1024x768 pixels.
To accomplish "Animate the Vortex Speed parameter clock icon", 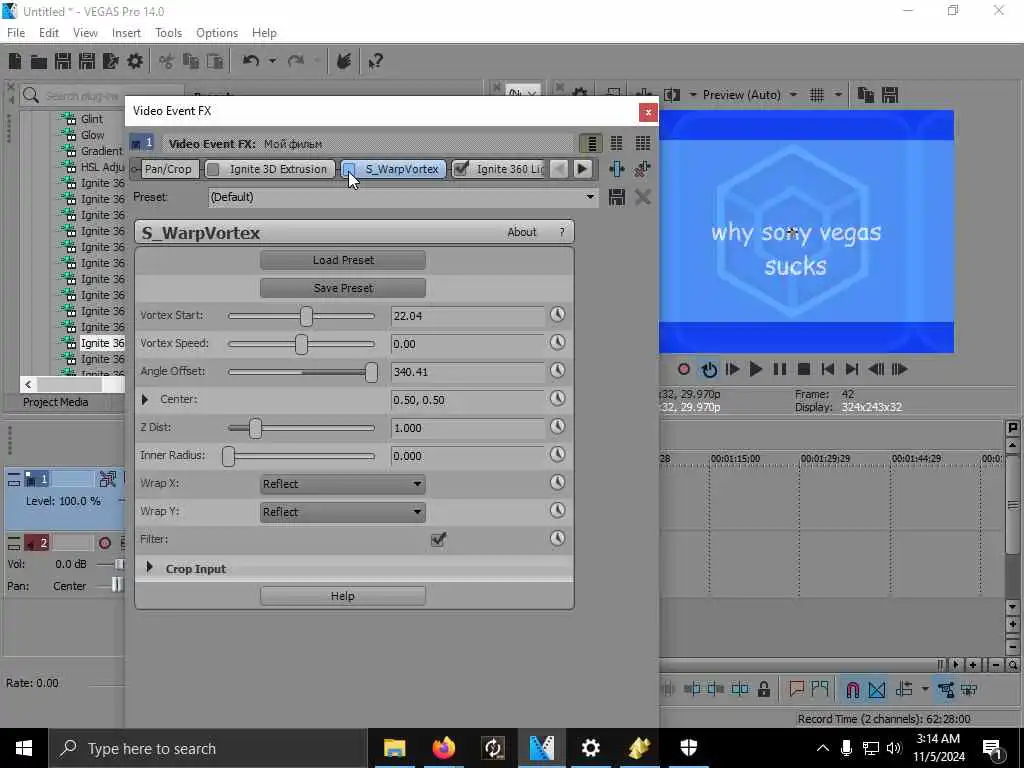I will [x=557, y=343].
